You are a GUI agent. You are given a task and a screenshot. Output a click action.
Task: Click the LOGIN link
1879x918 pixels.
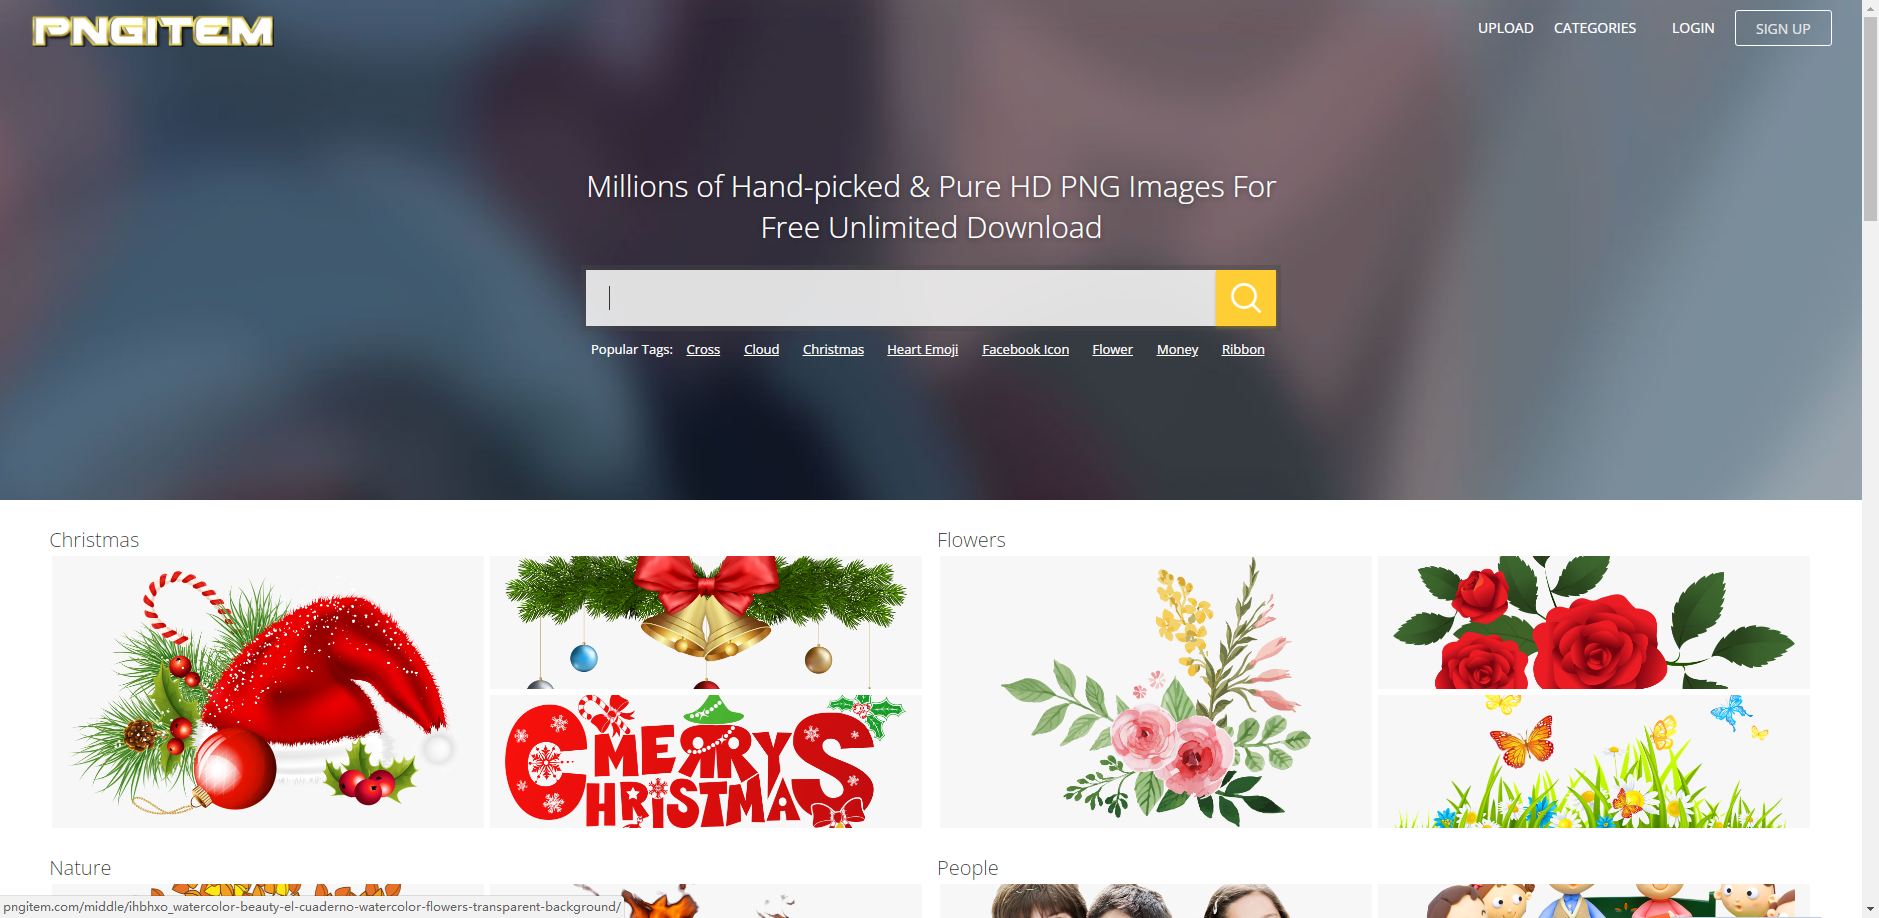pos(1693,28)
